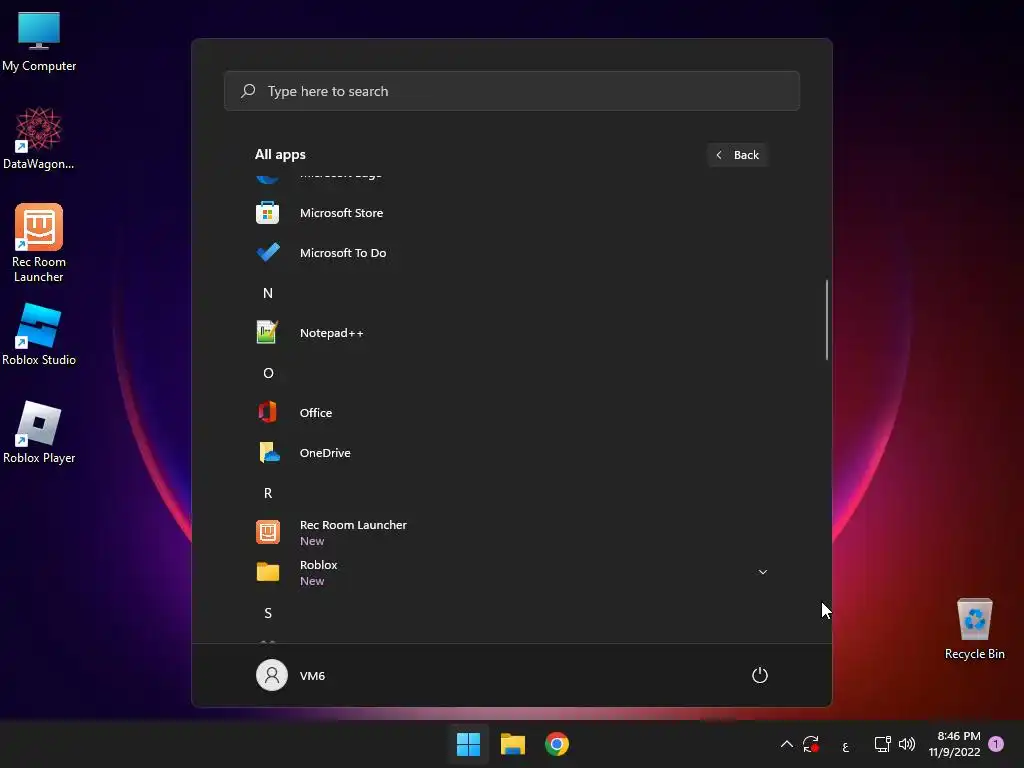Open Microsoft Store from the apps list
The height and width of the screenshot is (768, 1024).
click(511, 213)
